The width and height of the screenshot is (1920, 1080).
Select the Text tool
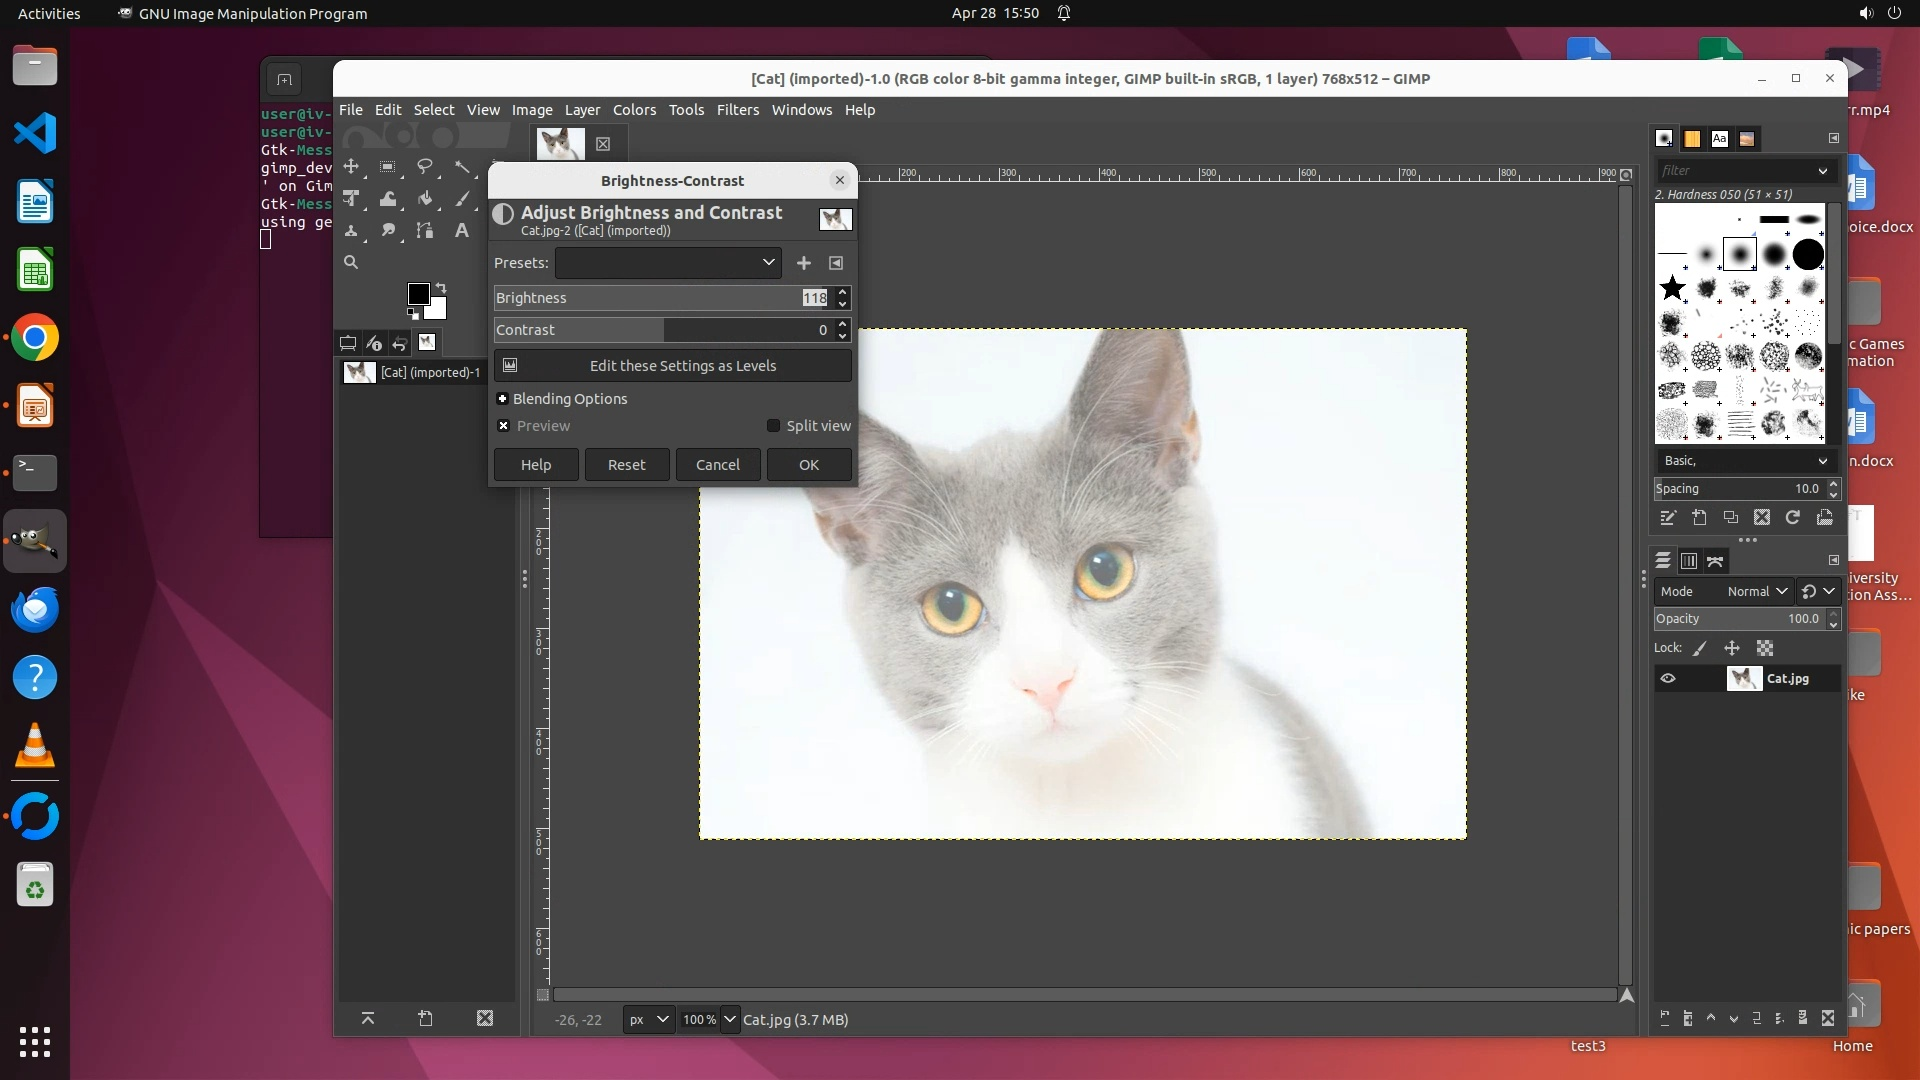[461, 231]
